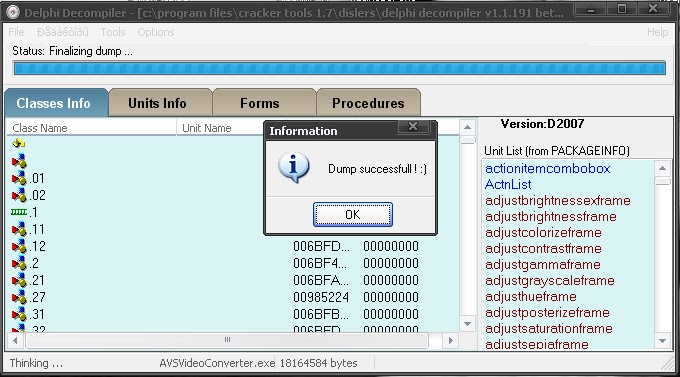
Task: Select the class icon for row .01
Action: click(19, 178)
